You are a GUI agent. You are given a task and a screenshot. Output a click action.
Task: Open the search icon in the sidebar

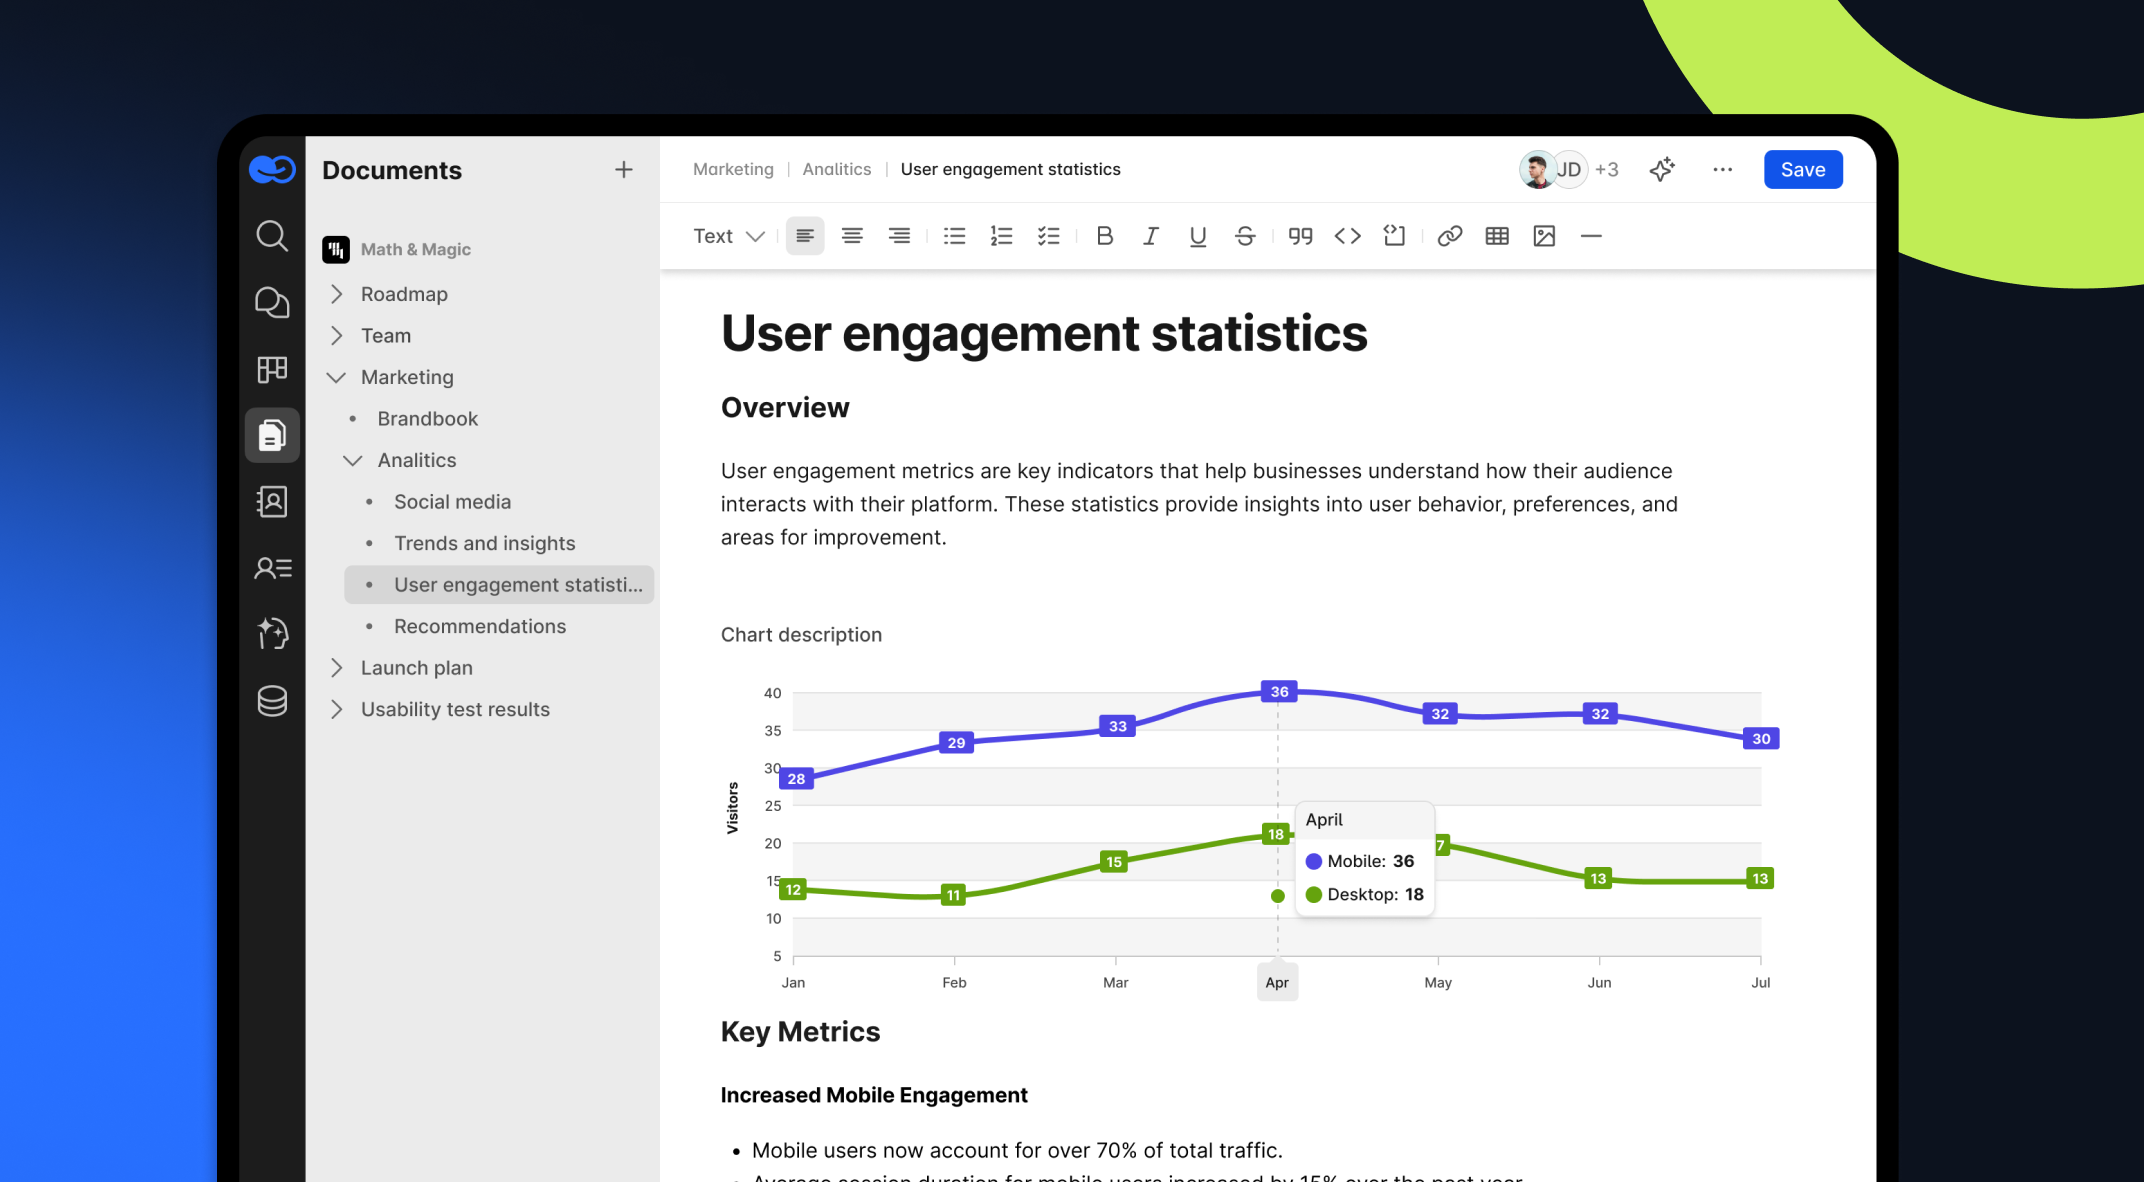272,236
